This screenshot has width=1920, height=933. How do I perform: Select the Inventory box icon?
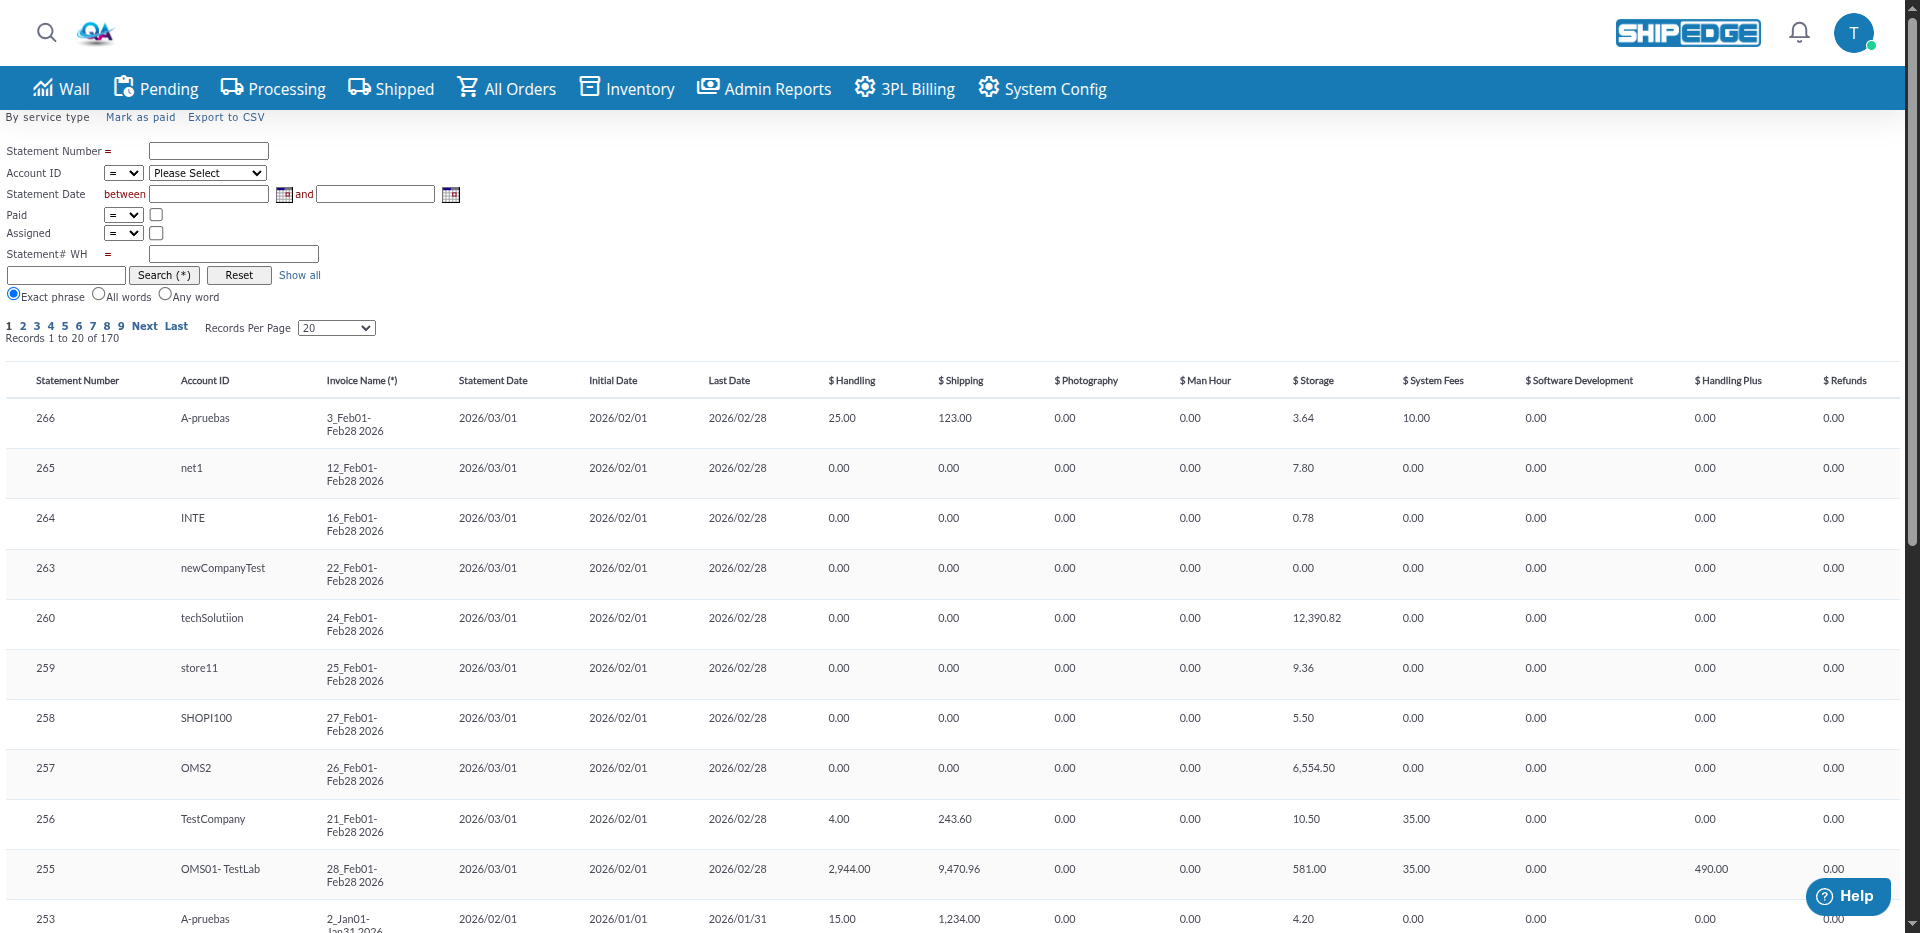pyautogui.click(x=590, y=86)
